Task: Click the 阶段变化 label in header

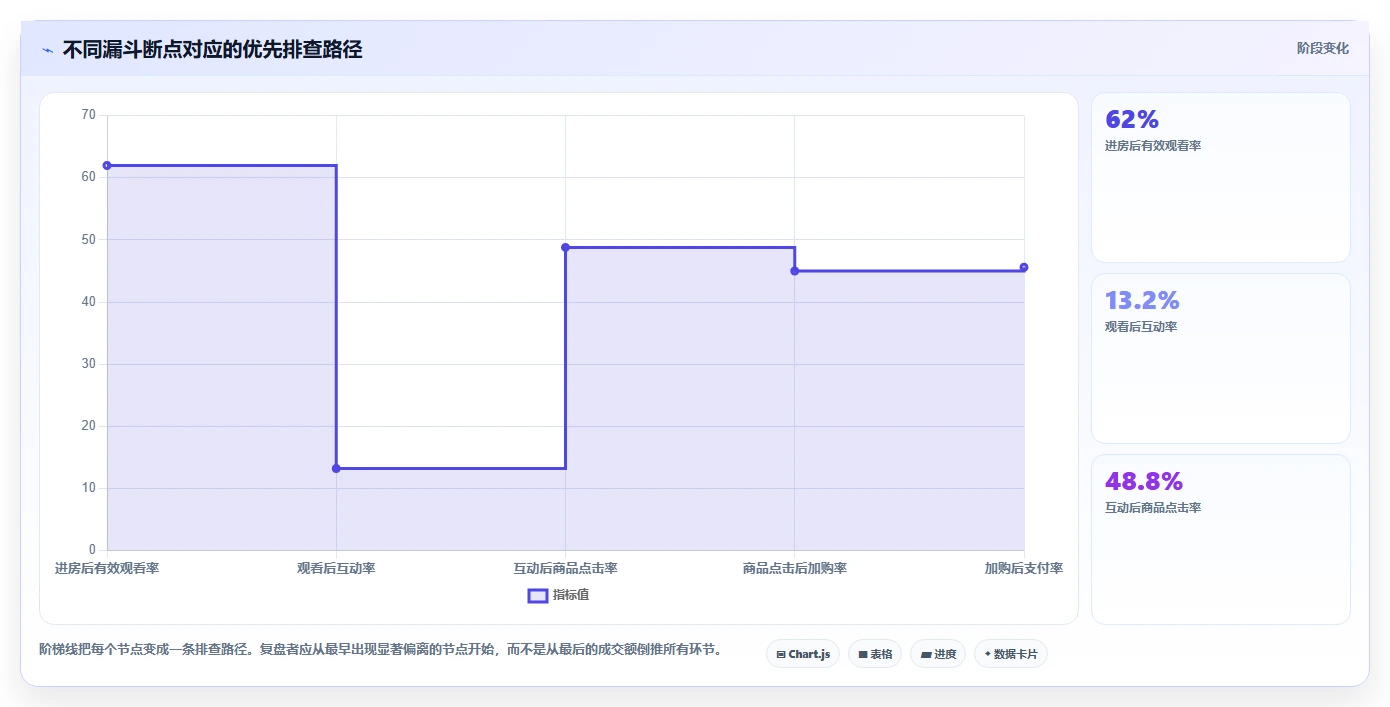Action: tap(1323, 48)
